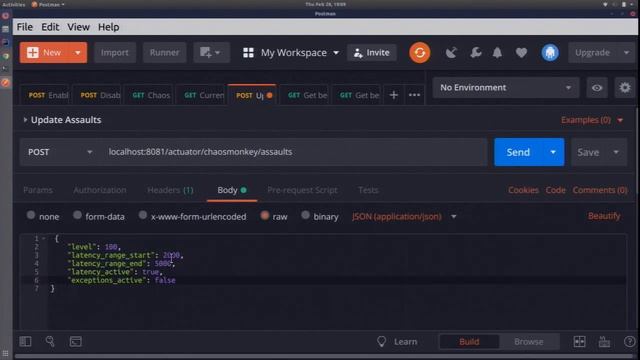Select the GET Chaos request tab
The image size is (640, 360).
(x=150, y=96)
